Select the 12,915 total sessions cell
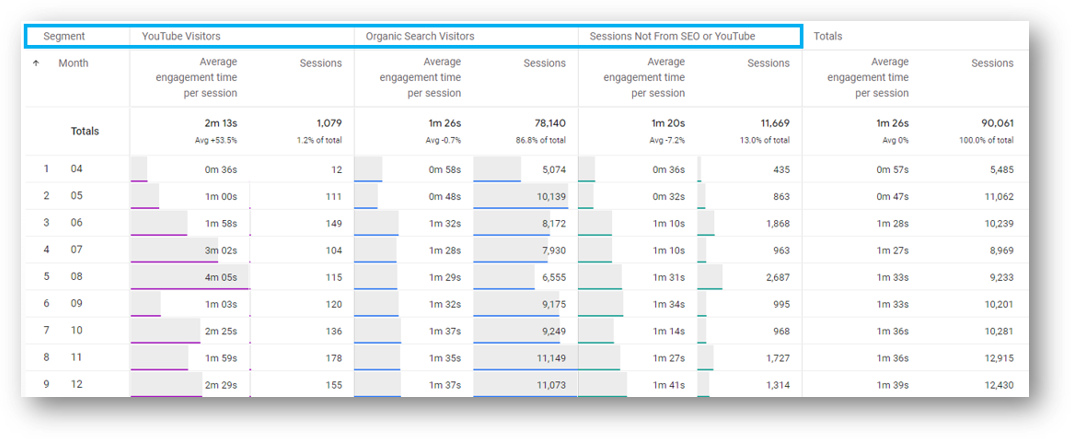This screenshot has height=439, width=1071. tap(999, 358)
